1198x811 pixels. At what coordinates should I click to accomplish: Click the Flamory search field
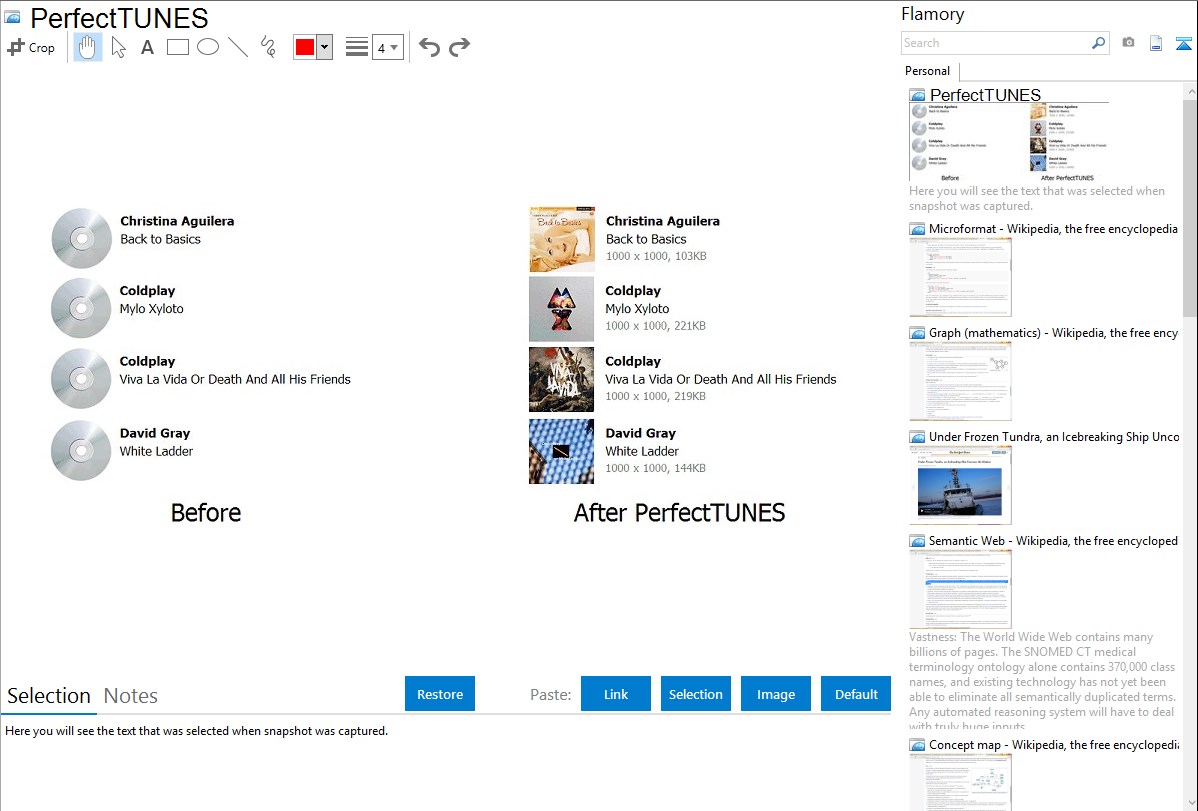(x=996, y=43)
